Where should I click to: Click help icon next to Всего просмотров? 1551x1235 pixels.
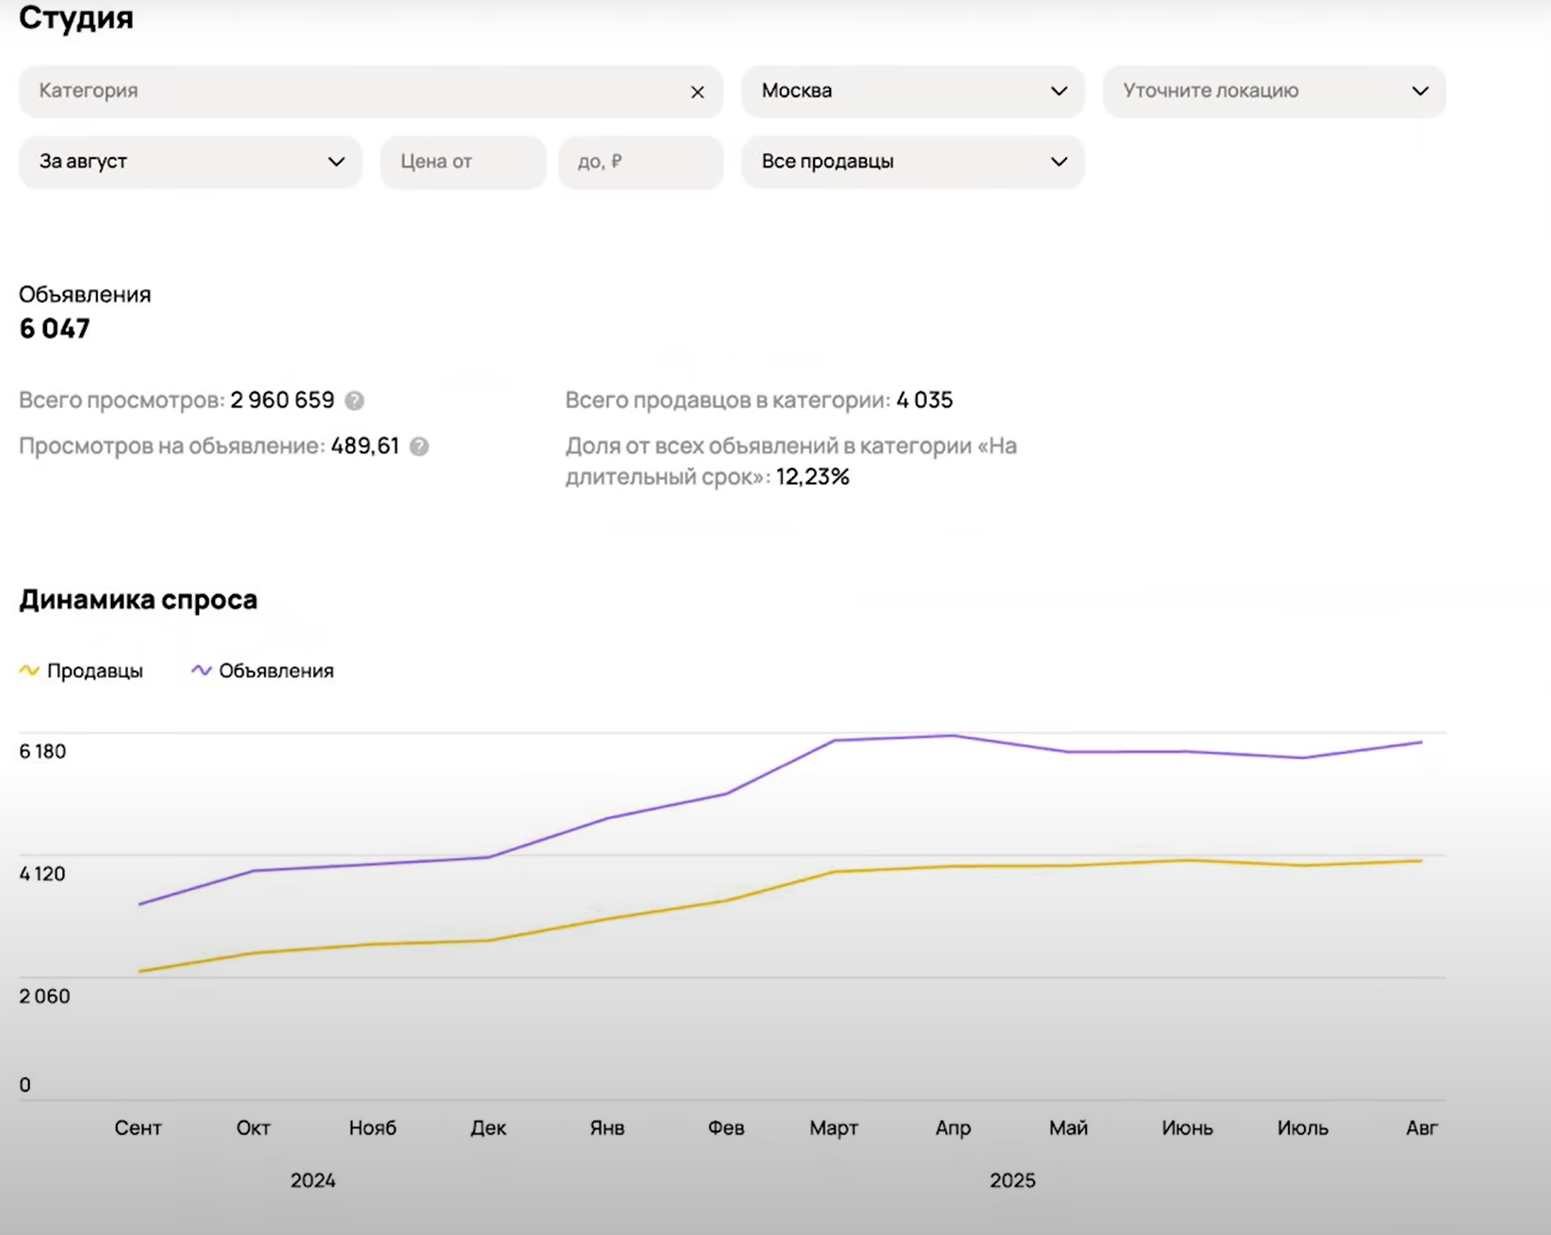pos(355,401)
